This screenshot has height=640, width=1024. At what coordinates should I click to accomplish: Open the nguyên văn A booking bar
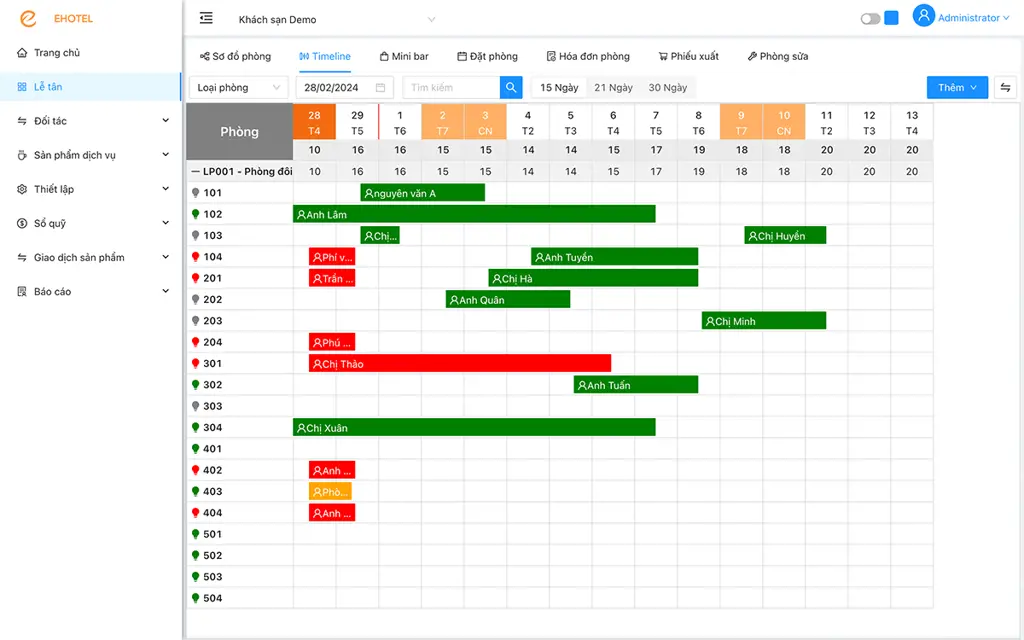(423, 193)
